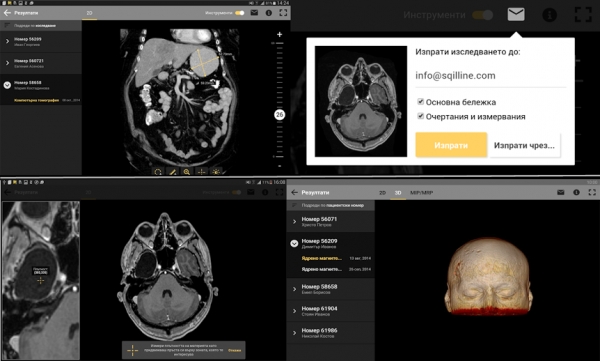Open sort option 'Подреди по пациентски номер'
The image size is (600, 361).
point(331,206)
